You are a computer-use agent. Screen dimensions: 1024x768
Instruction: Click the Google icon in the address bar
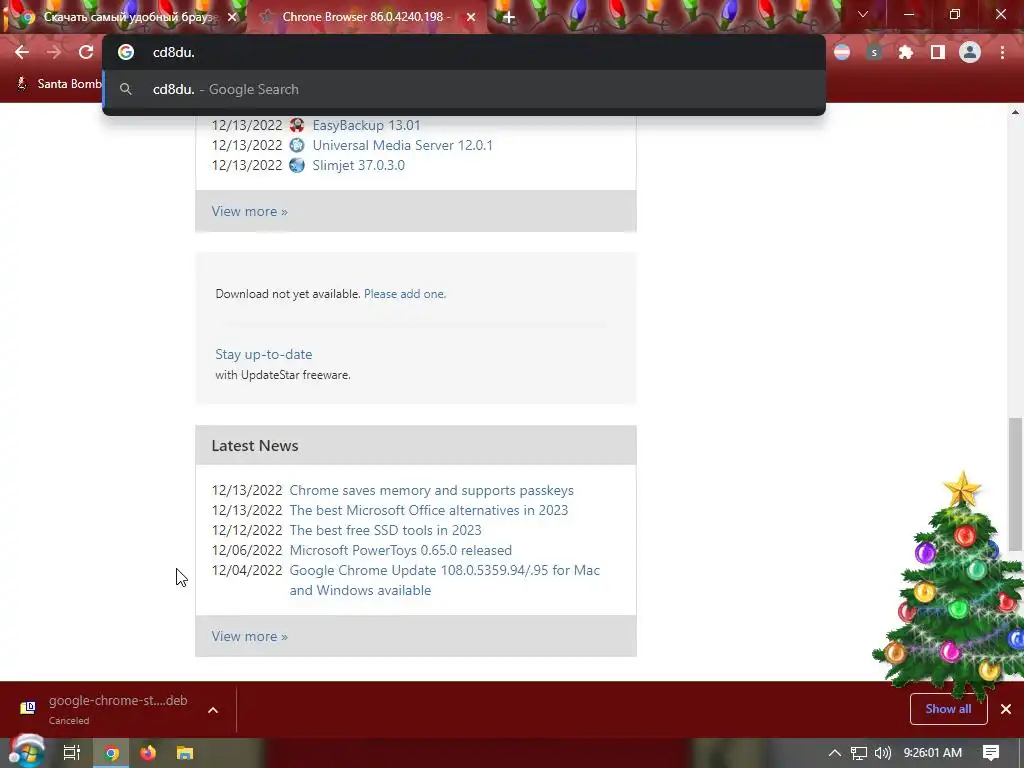[x=125, y=52]
